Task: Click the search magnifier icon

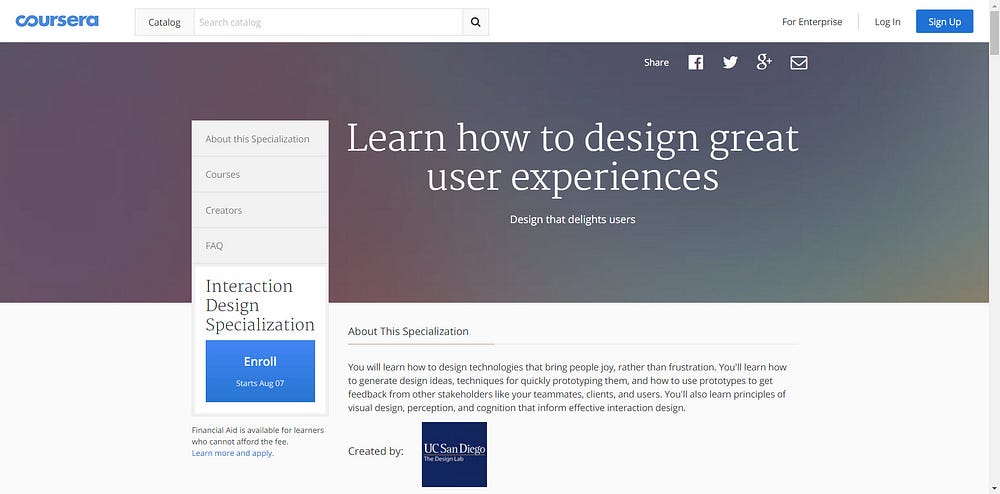Action: (475, 22)
